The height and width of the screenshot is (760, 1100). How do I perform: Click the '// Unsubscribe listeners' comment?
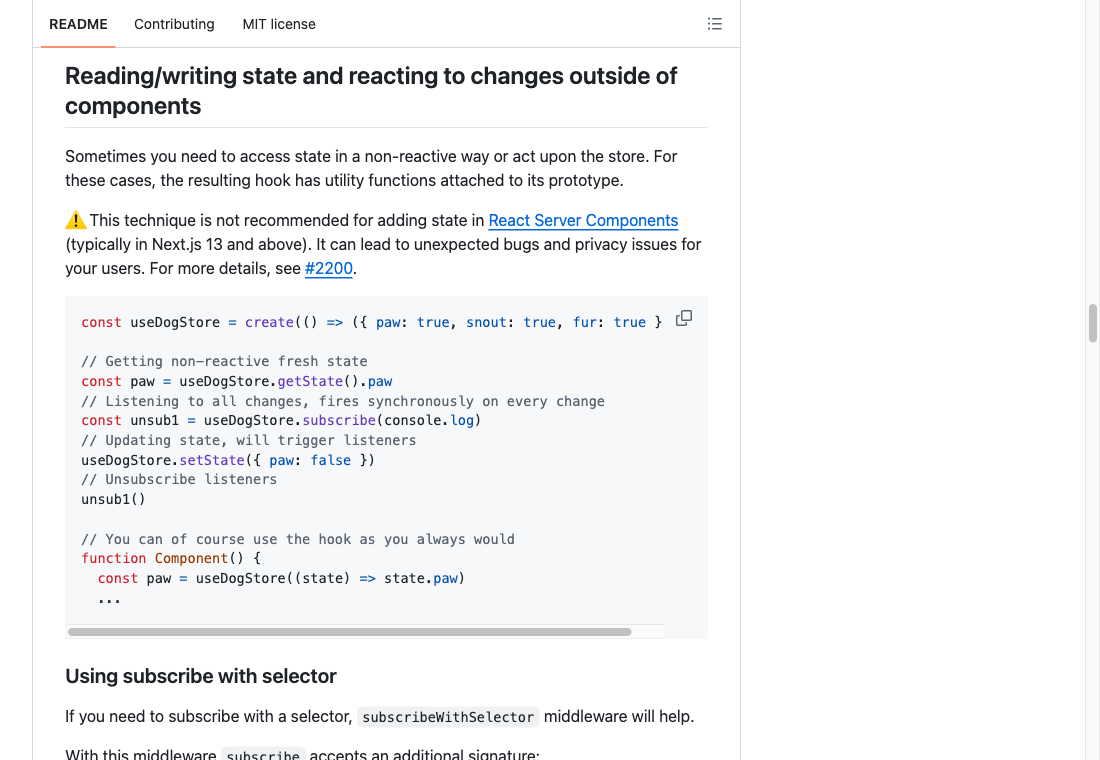[179, 479]
